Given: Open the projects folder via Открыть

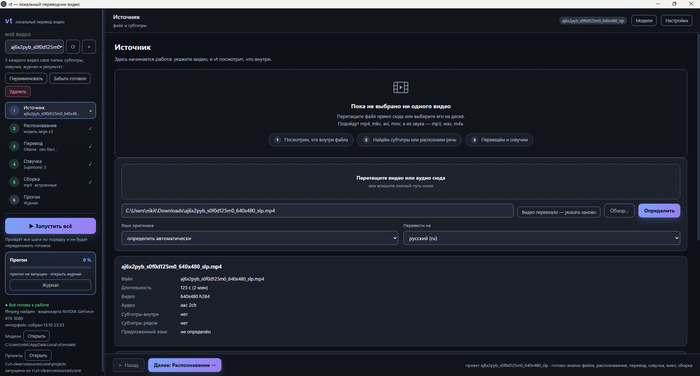Looking at the screenshot, I should [38, 355].
